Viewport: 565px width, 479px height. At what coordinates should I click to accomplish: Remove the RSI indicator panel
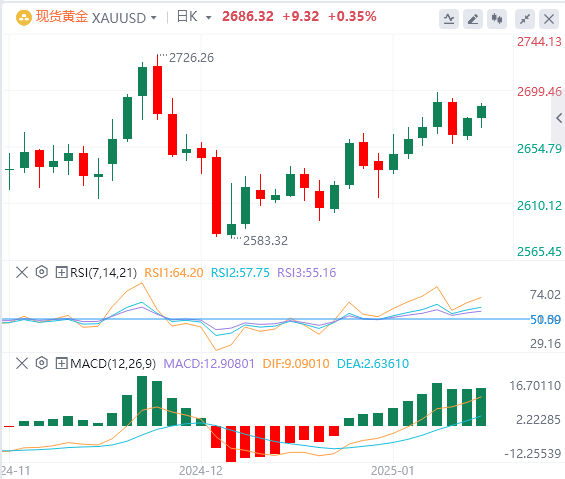point(22,272)
